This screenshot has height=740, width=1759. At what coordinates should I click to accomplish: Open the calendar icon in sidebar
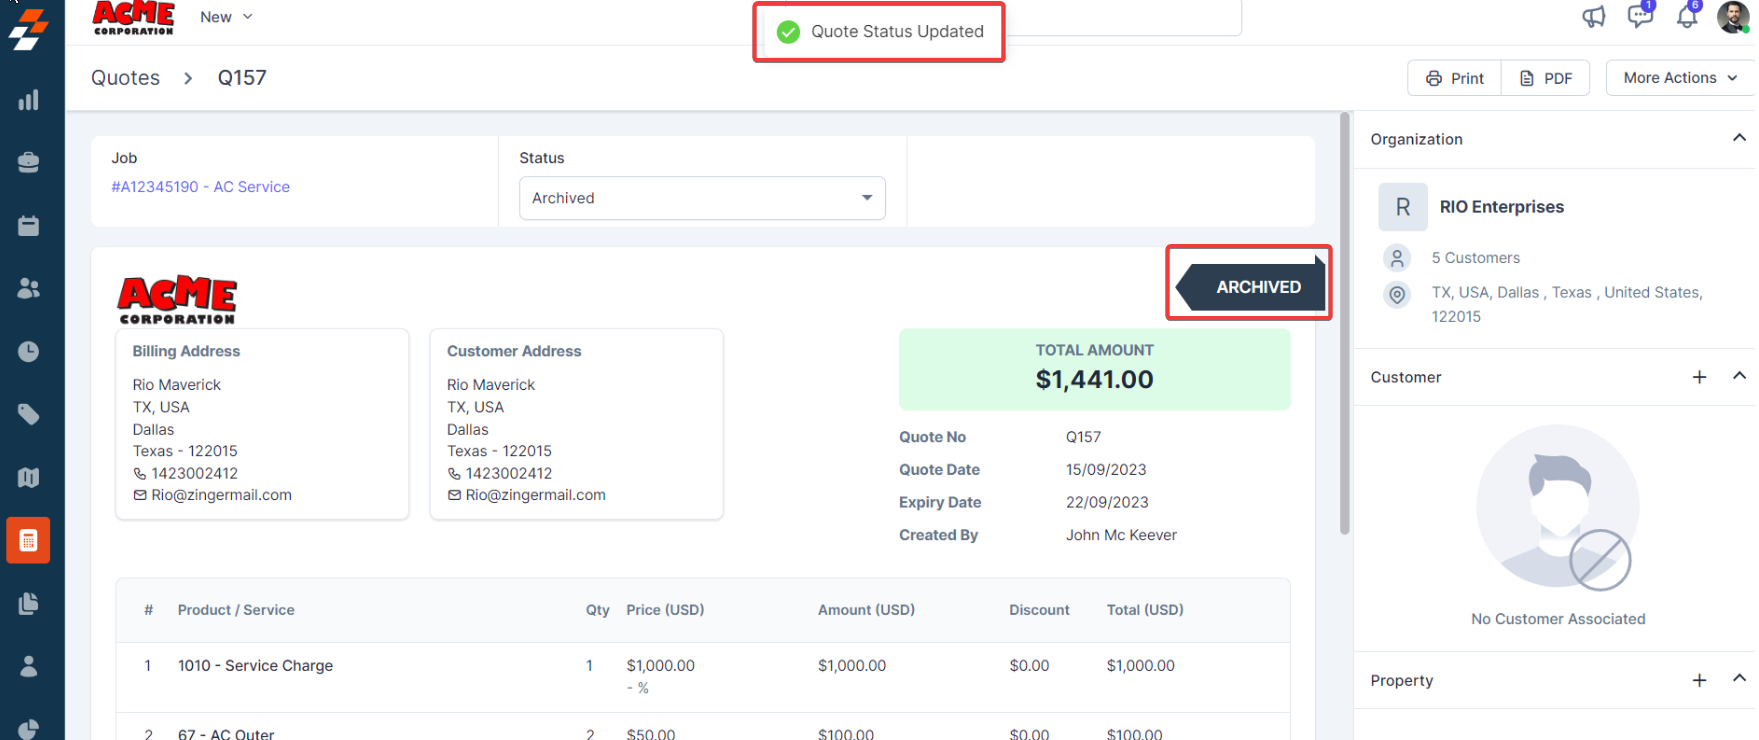pos(29,226)
